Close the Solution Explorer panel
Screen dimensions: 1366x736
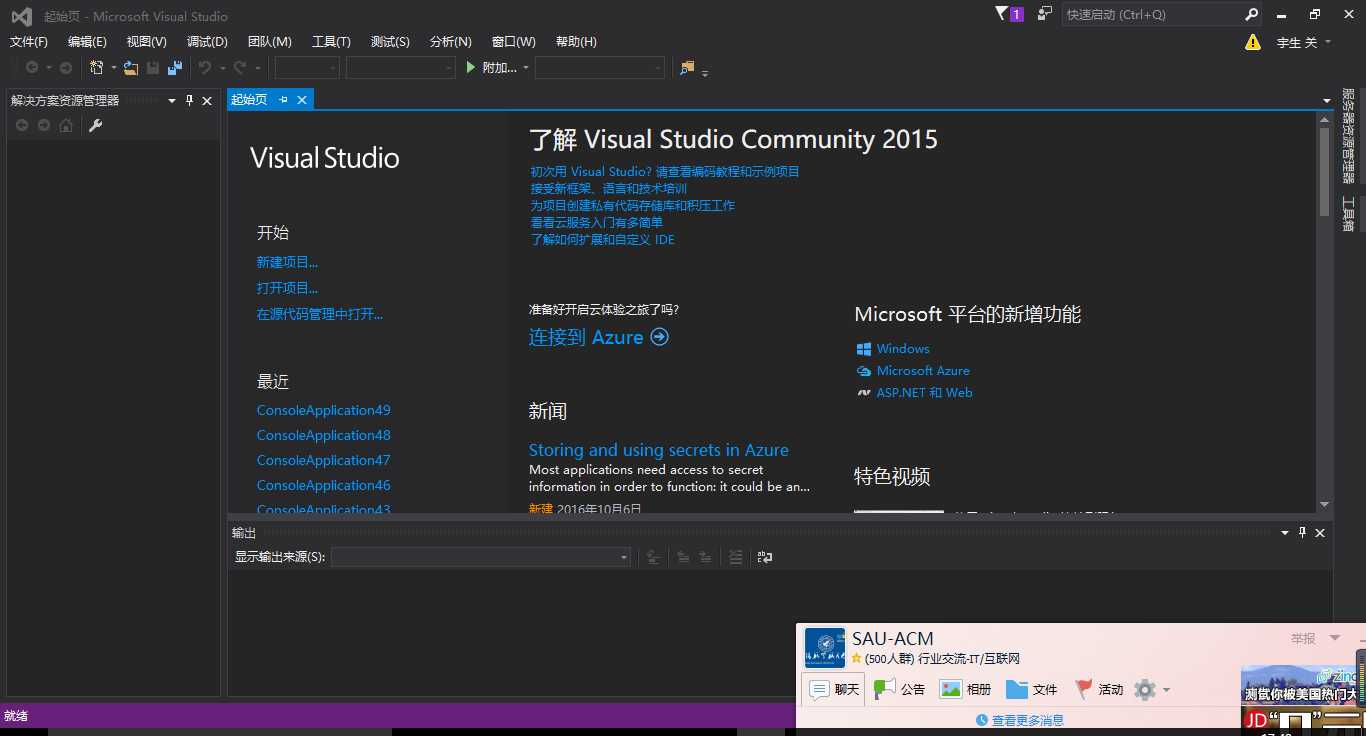click(207, 100)
